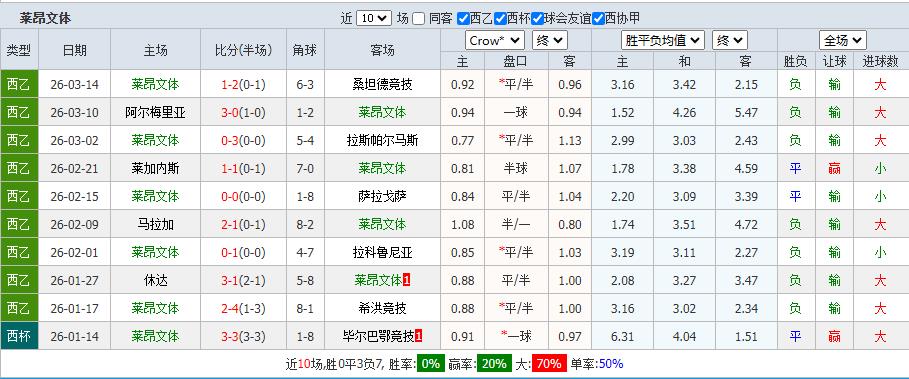909x379 pixels.
Task: Open the Crow* bookmaker dropdown
Action: [x=495, y=41]
